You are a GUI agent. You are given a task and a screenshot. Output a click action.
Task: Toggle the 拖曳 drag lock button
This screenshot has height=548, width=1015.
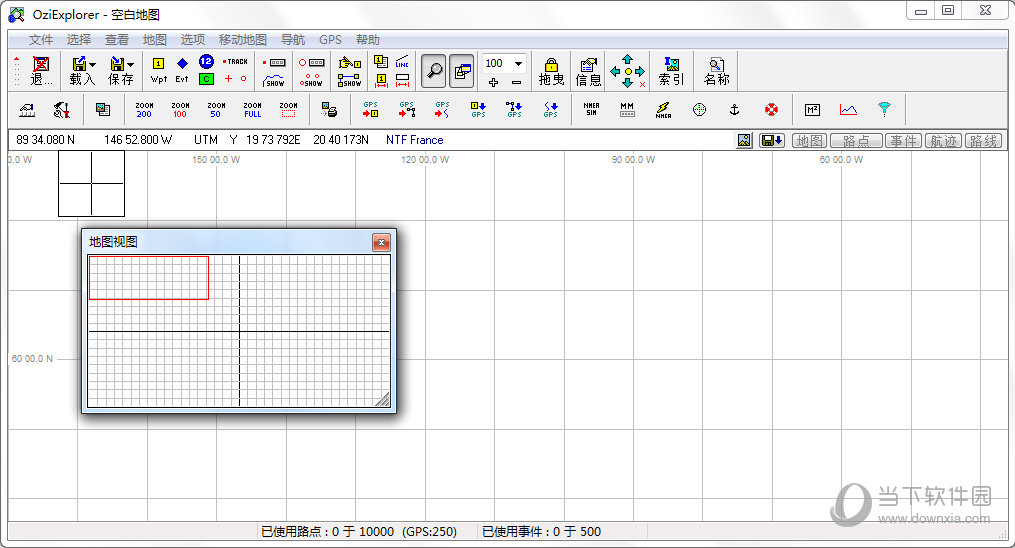pos(551,70)
